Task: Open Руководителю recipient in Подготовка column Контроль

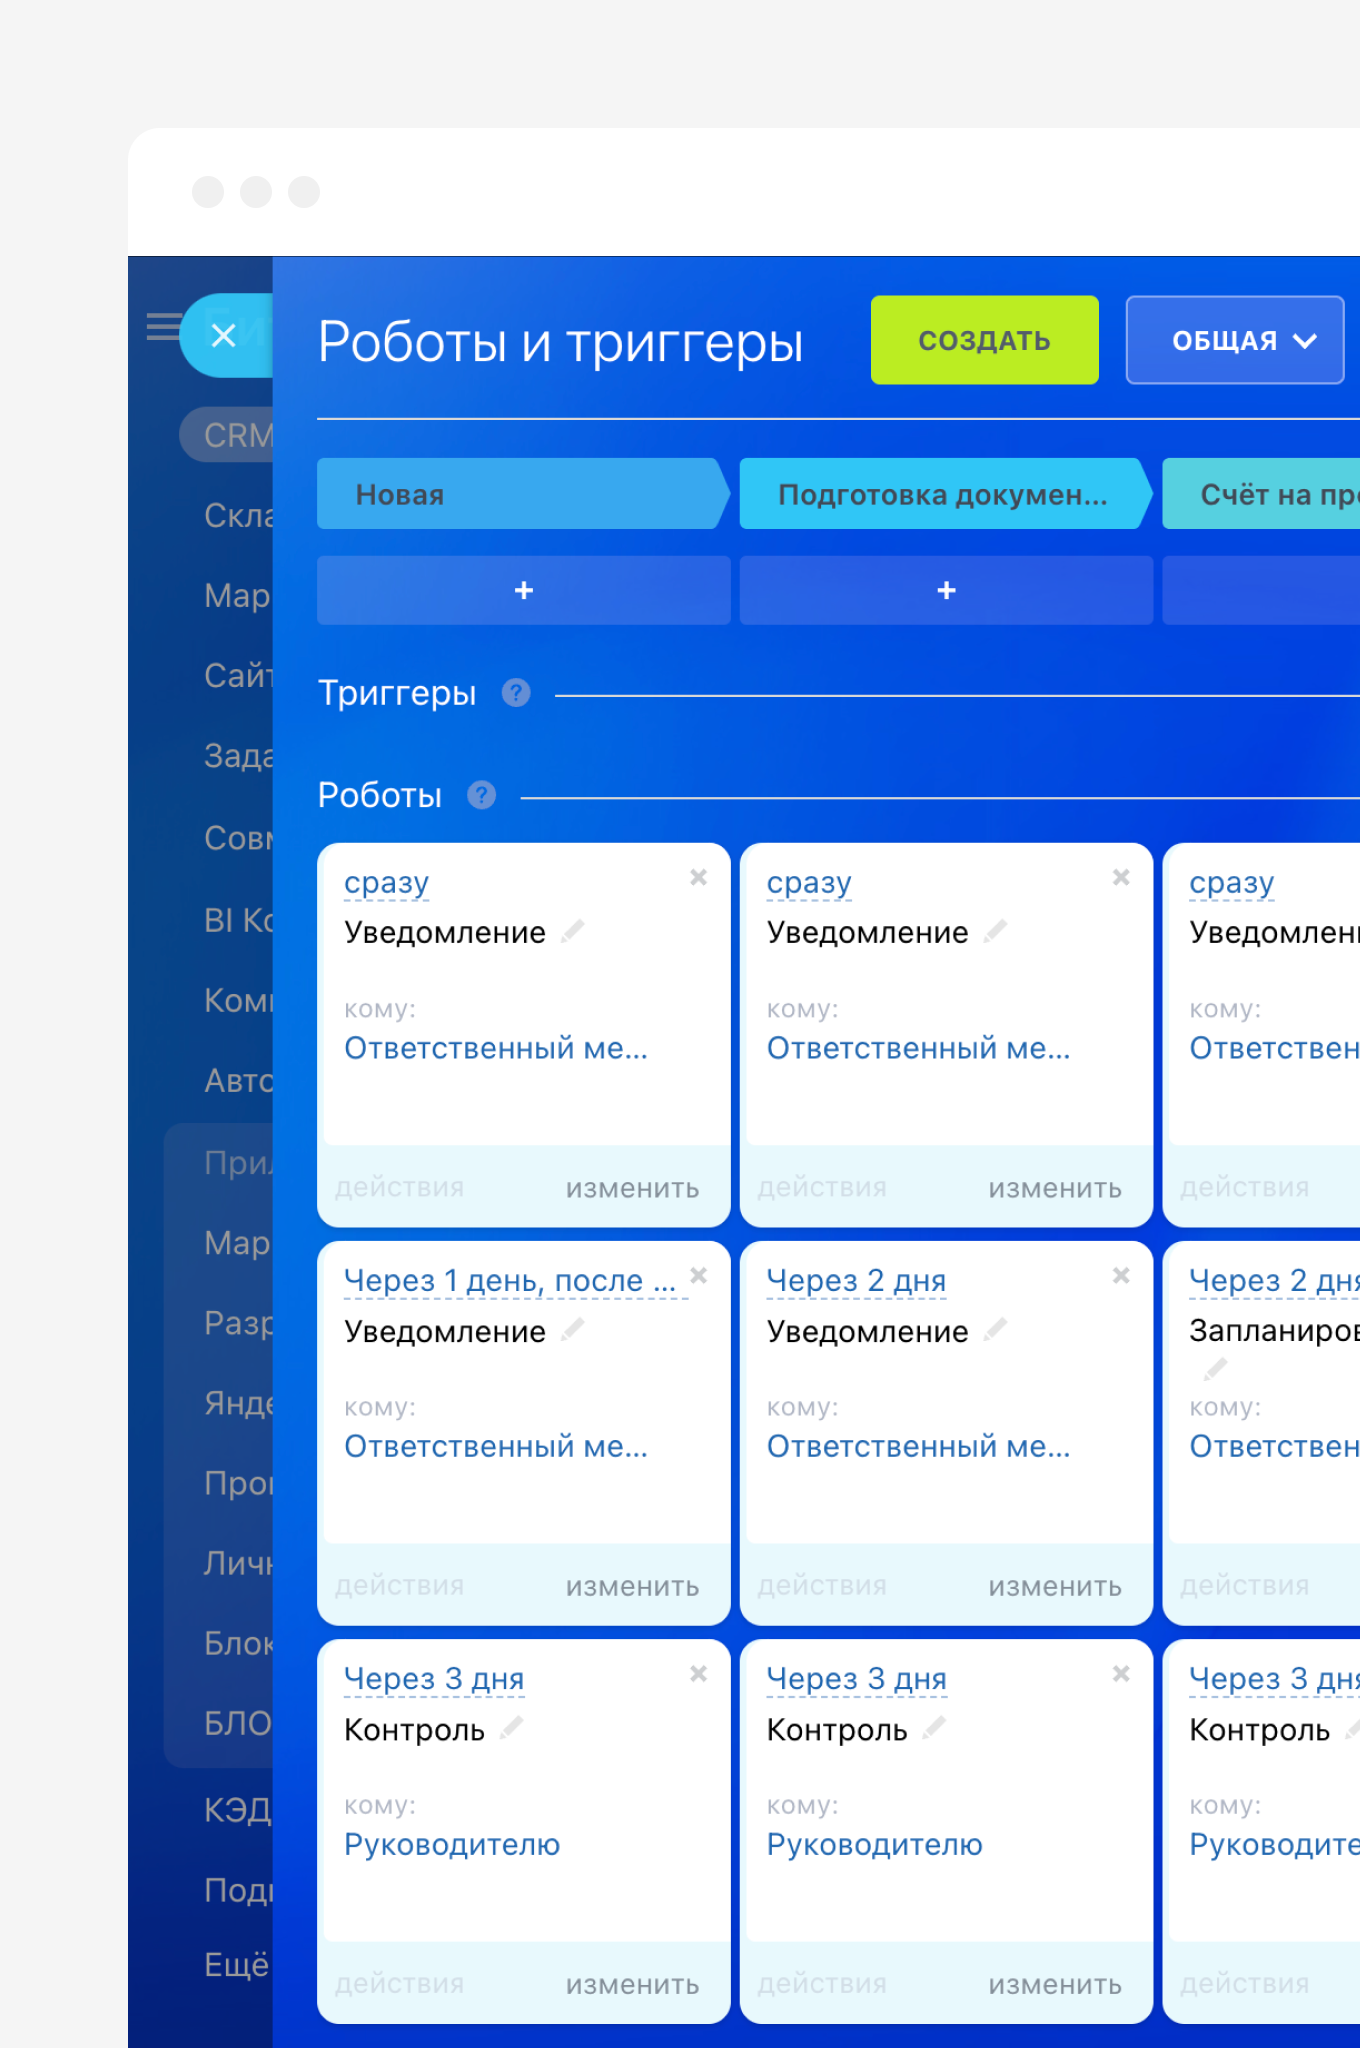Action: tap(875, 1844)
